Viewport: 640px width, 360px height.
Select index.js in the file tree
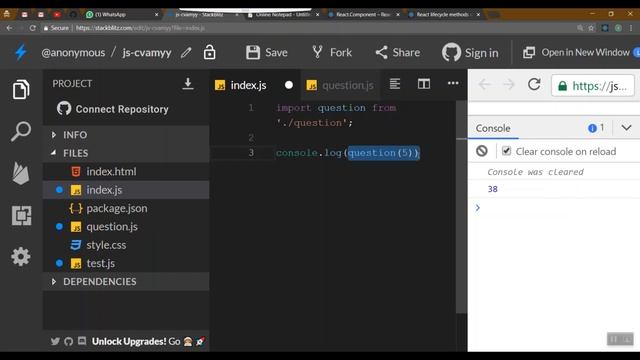(x=126, y=190)
